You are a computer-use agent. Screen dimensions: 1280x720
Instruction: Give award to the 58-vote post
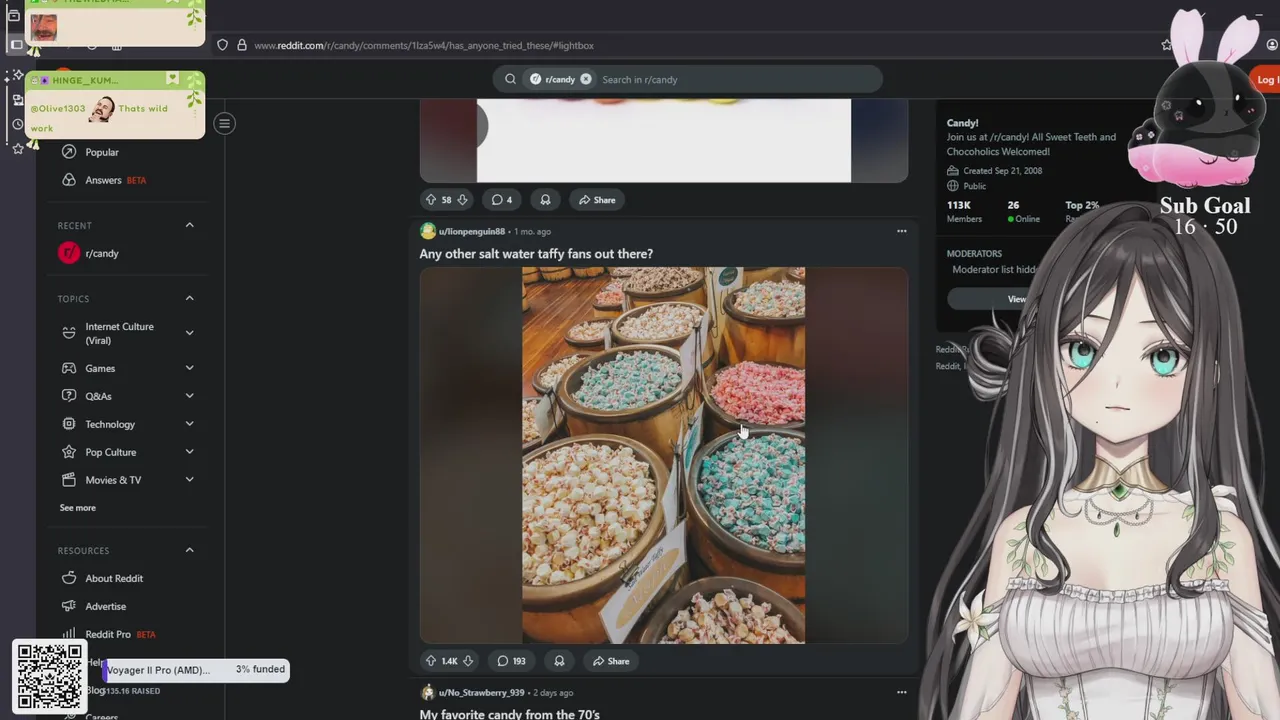click(545, 200)
